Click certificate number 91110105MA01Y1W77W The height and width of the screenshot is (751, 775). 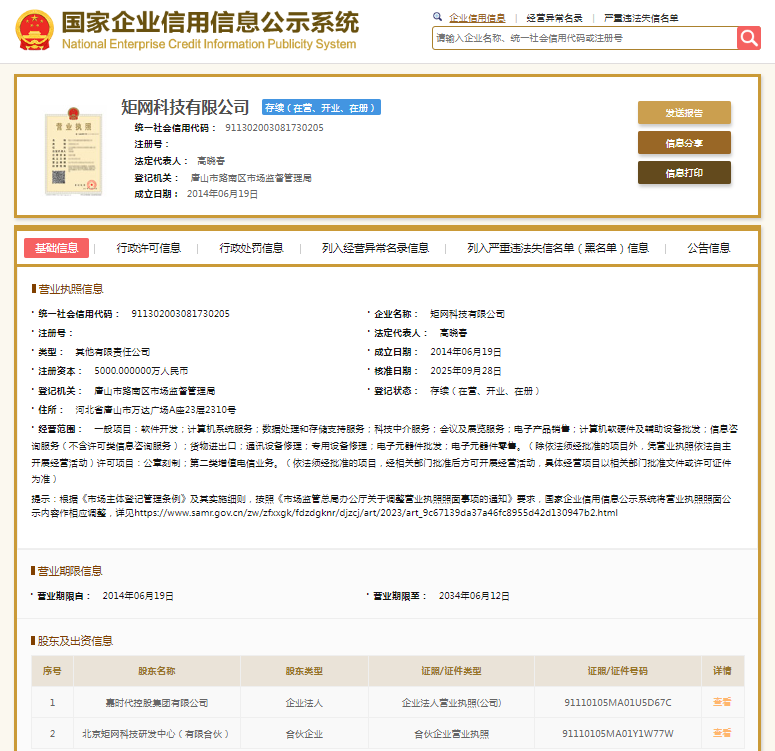click(x=618, y=733)
